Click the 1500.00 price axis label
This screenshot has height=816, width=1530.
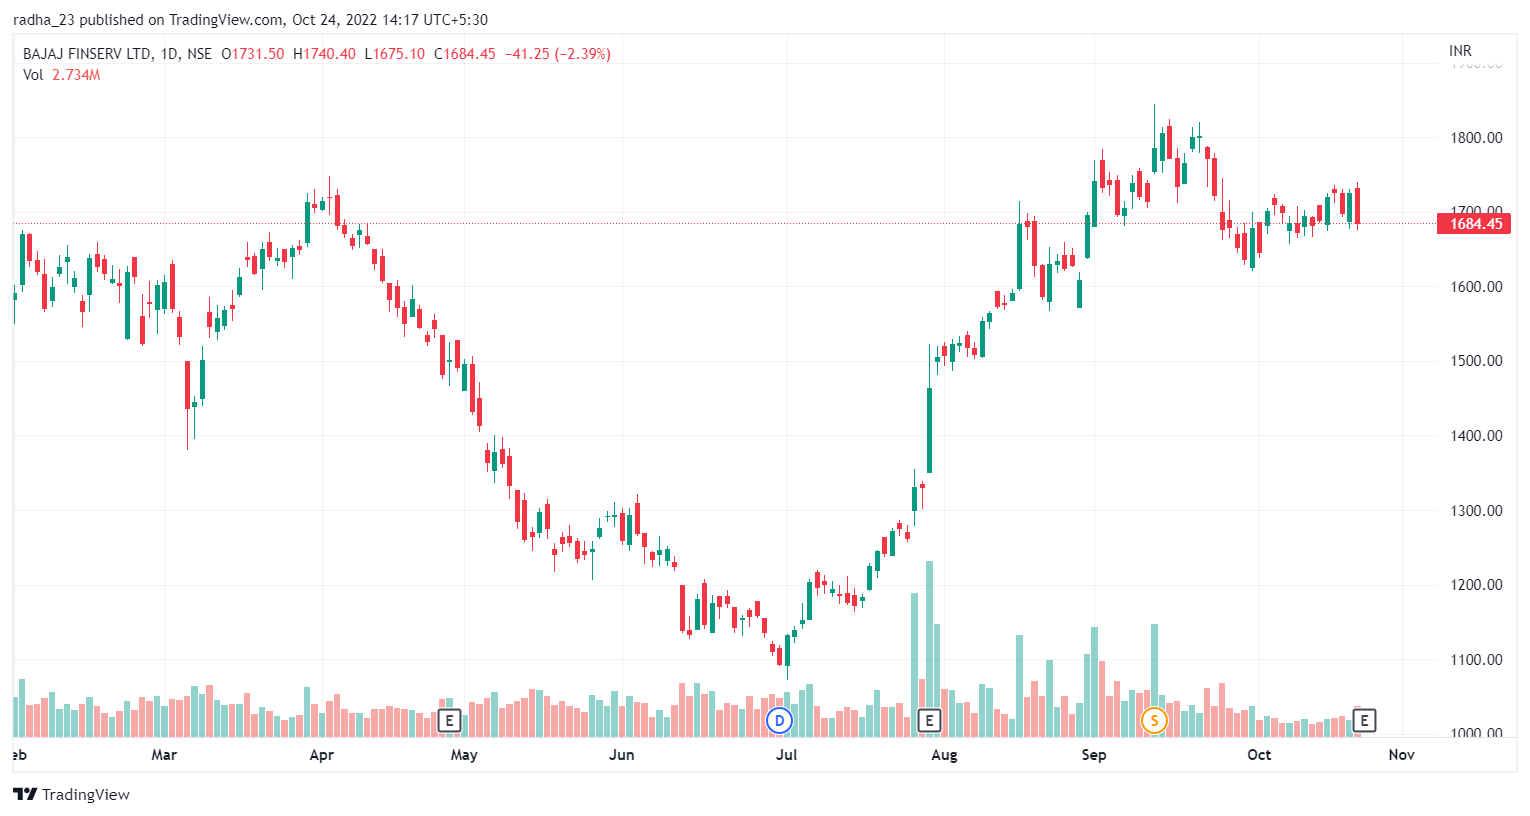(x=1476, y=361)
